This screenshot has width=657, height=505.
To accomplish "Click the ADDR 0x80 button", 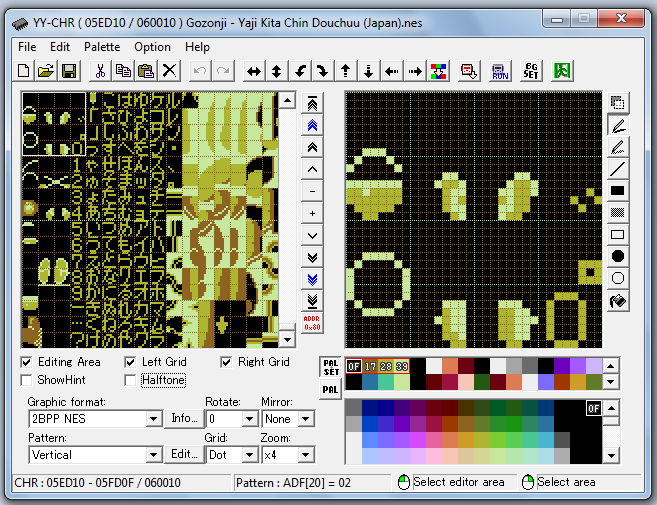I will (x=312, y=322).
